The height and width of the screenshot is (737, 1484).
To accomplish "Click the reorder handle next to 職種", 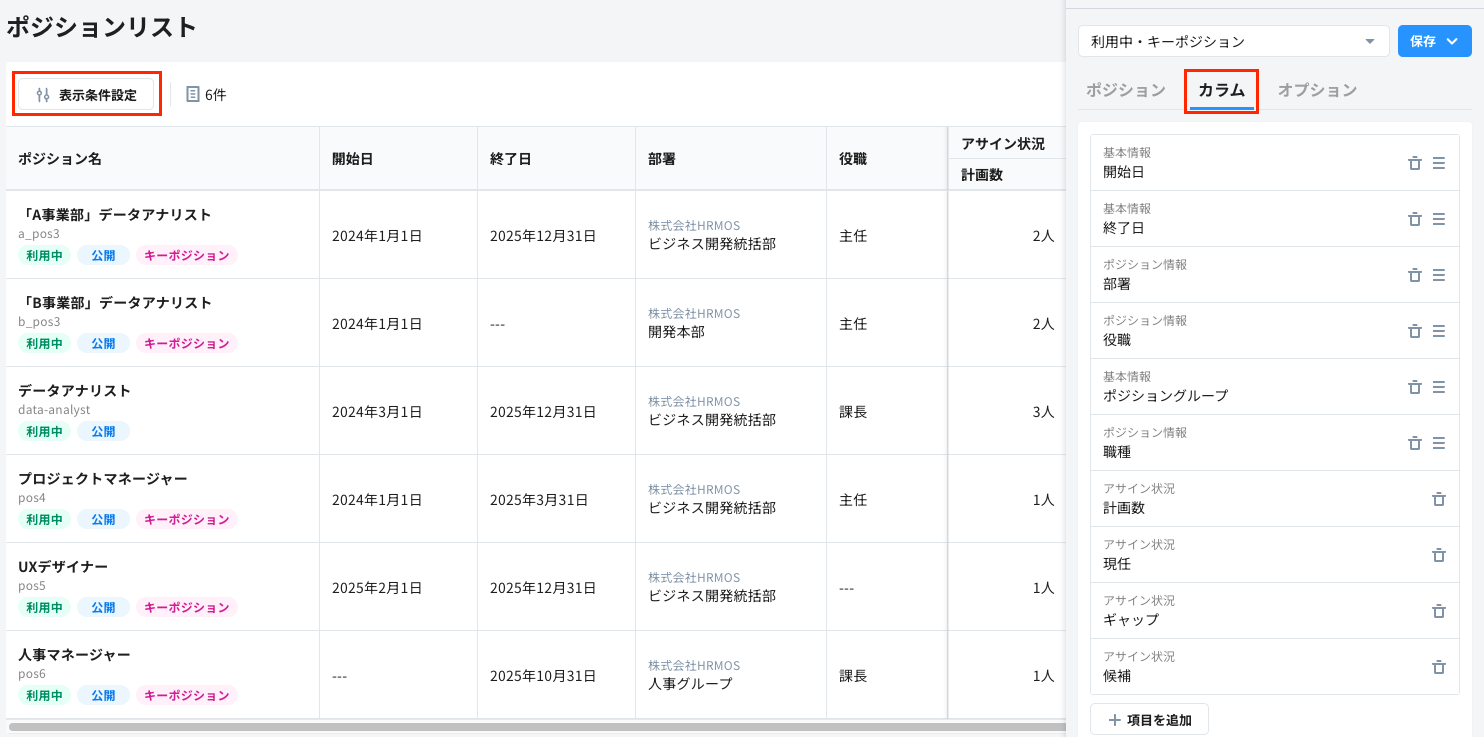I will [1440, 442].
